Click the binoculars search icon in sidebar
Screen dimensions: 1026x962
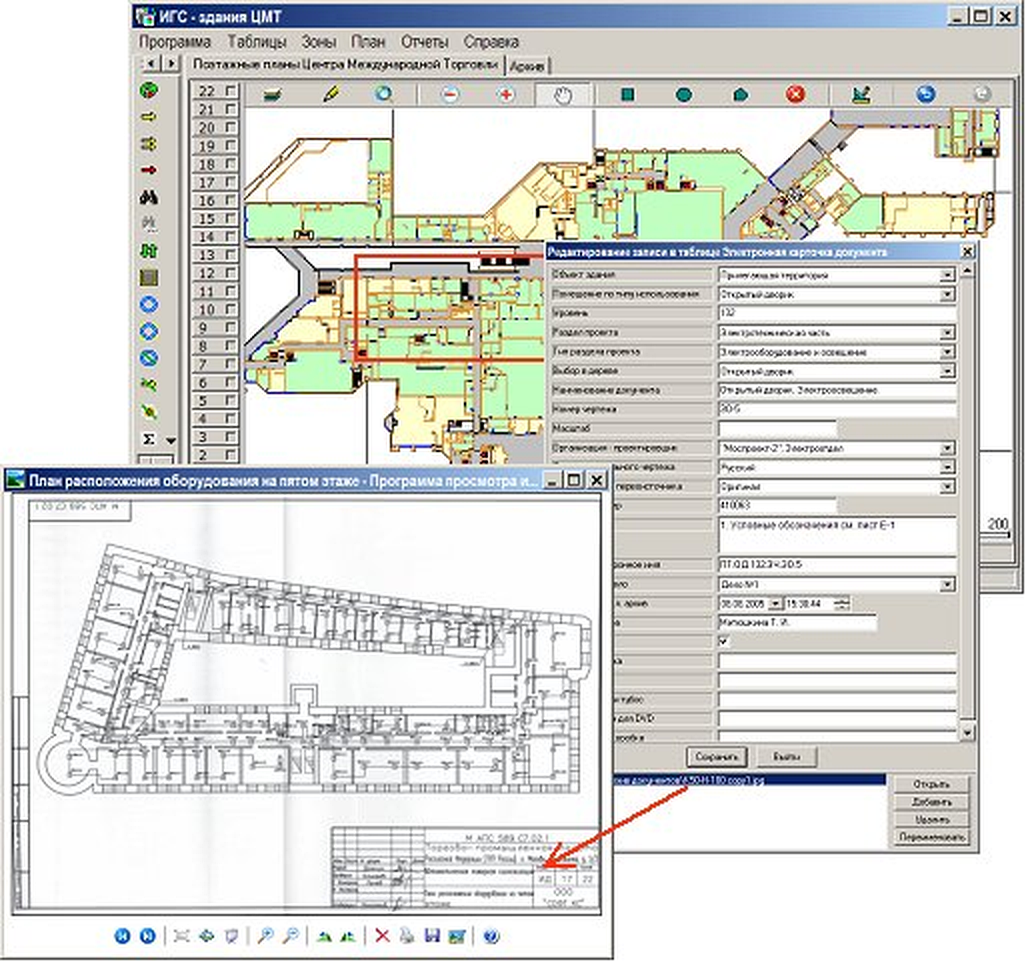tap(149, 196)
